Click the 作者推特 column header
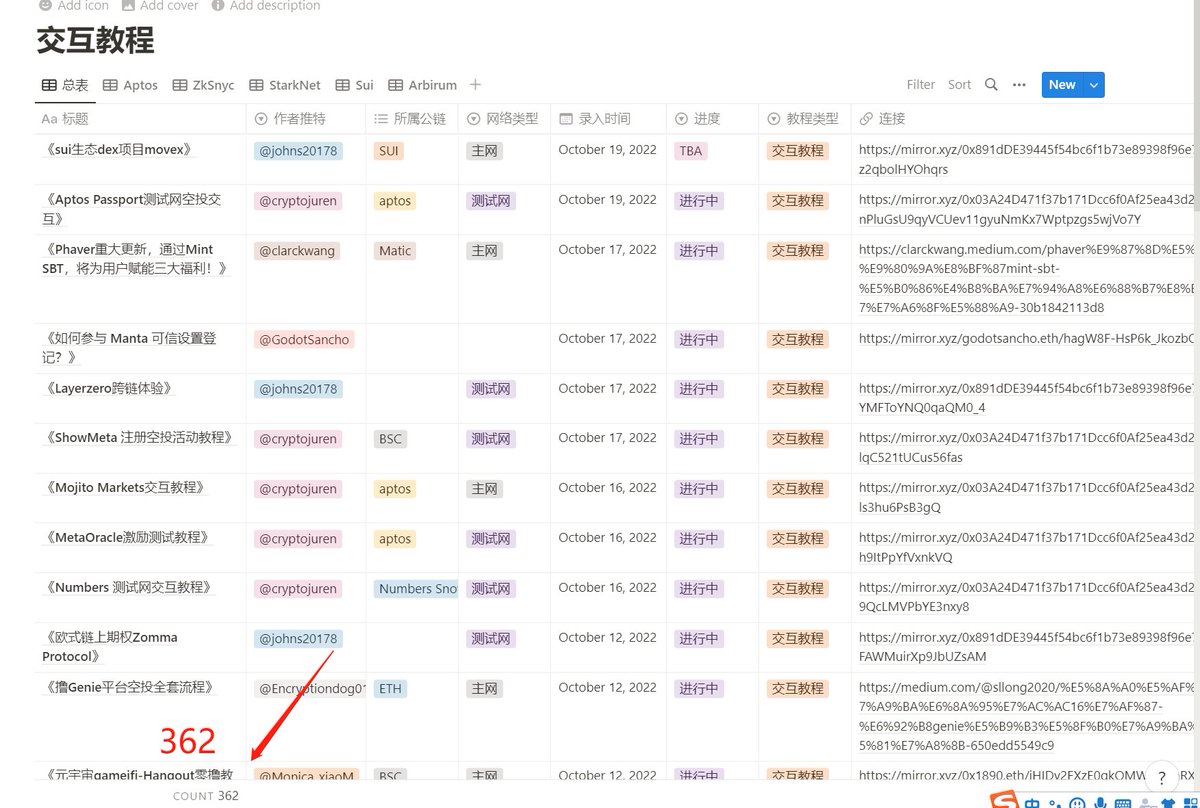This screenshot has width=1200, height=808. click(x=306, y=118)
